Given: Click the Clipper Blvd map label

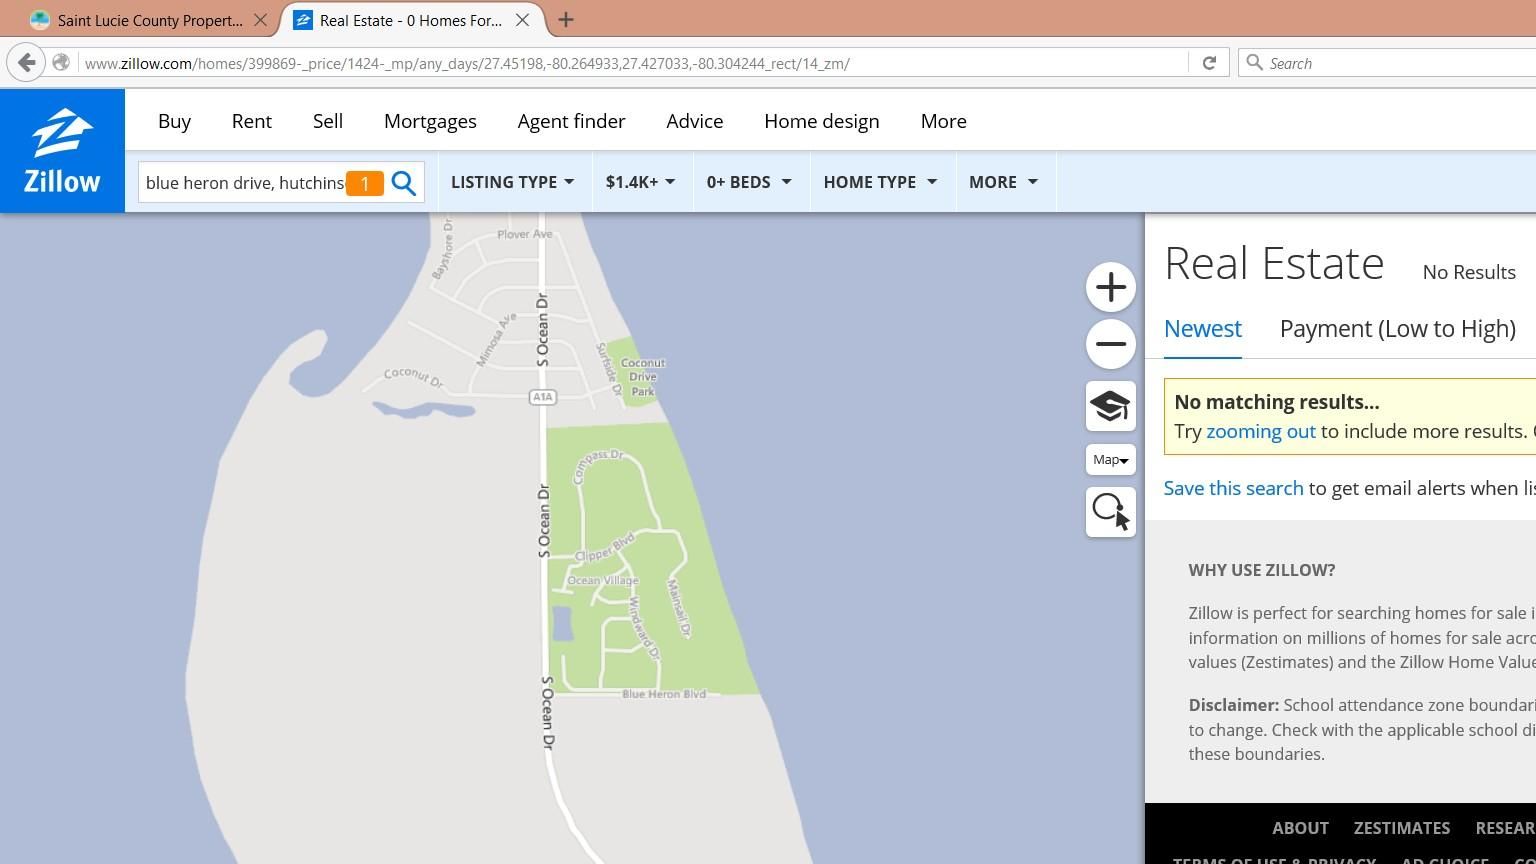Looking at the screenshot, I should pyautogui.click(x=605, y=548).
